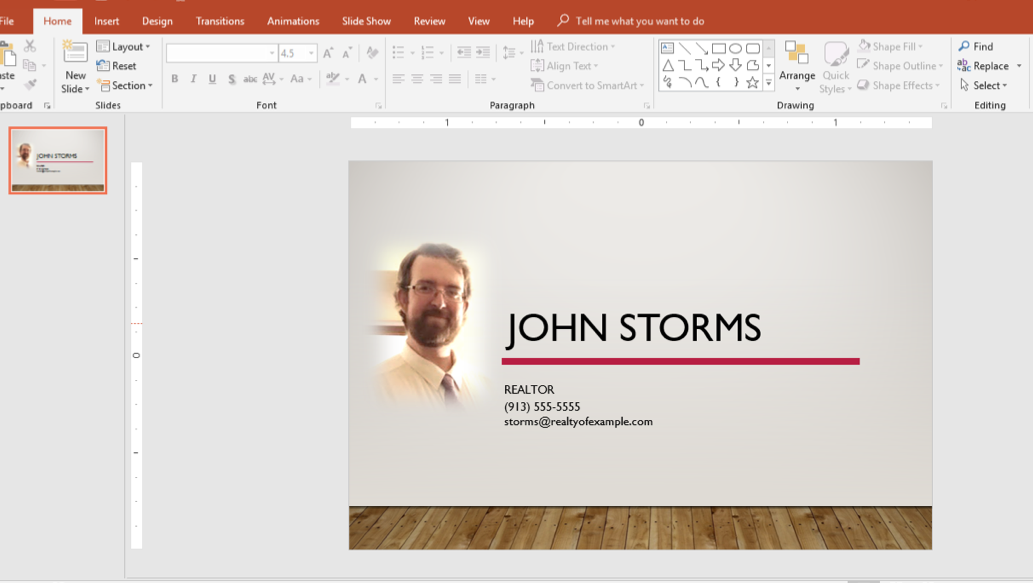The image size is (1033, 583).
Task: Toggle Bold formatting
Action: [x=175, y=79]
